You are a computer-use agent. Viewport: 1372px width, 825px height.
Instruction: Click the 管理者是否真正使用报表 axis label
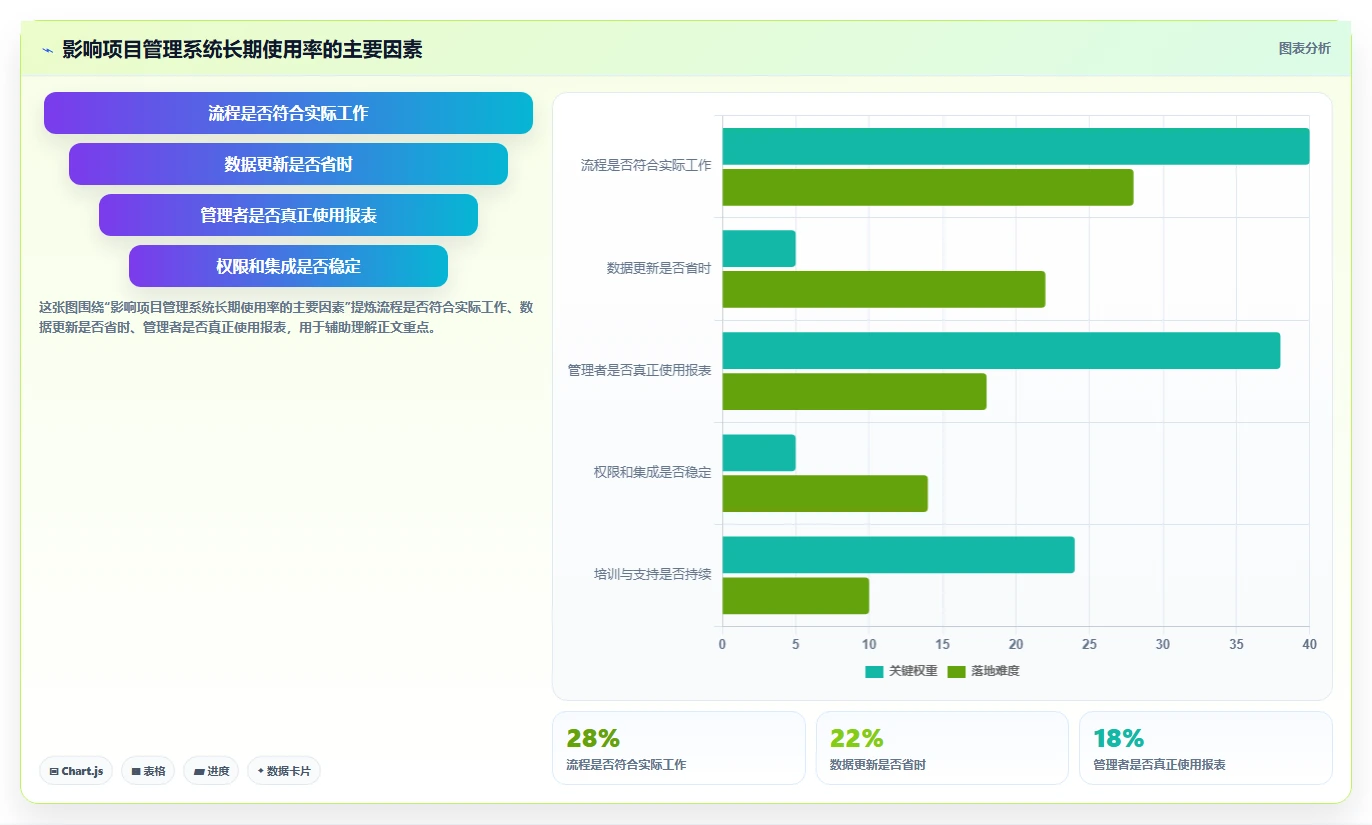pyautogui.click(x=639, y=370)
